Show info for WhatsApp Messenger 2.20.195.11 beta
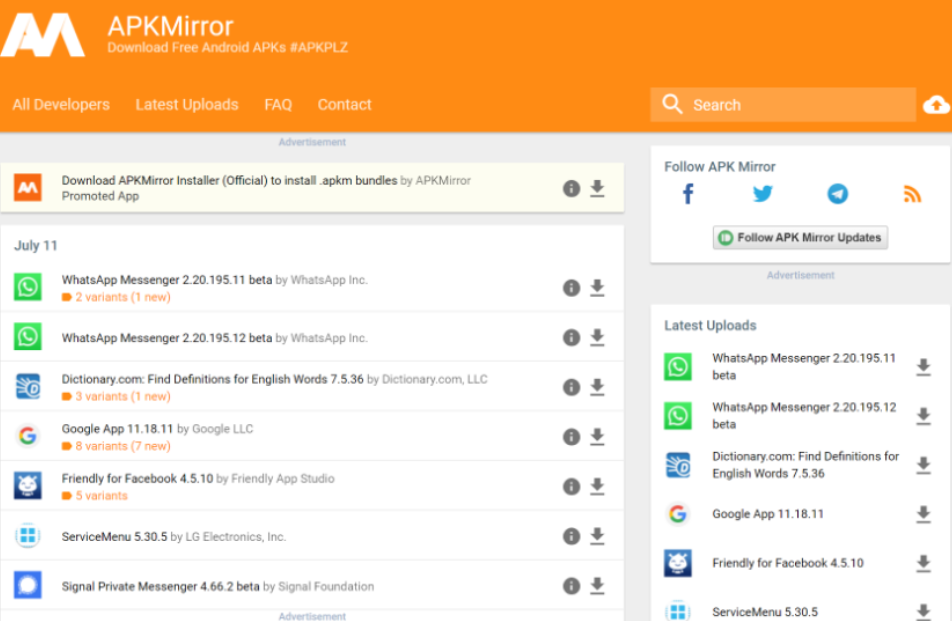Image resolution: width=952 pixels, height=621 pixels. pos(571,288)
